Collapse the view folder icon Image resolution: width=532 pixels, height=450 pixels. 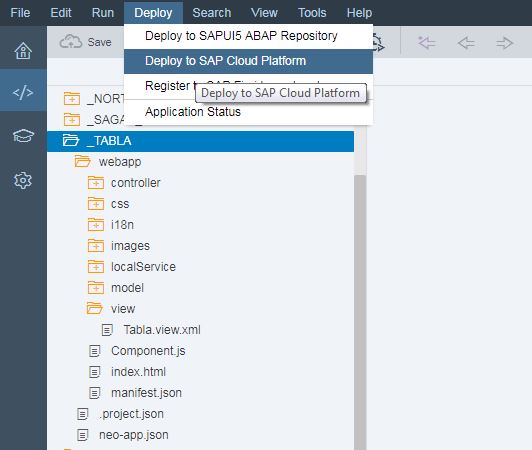[x=95, y=308]
